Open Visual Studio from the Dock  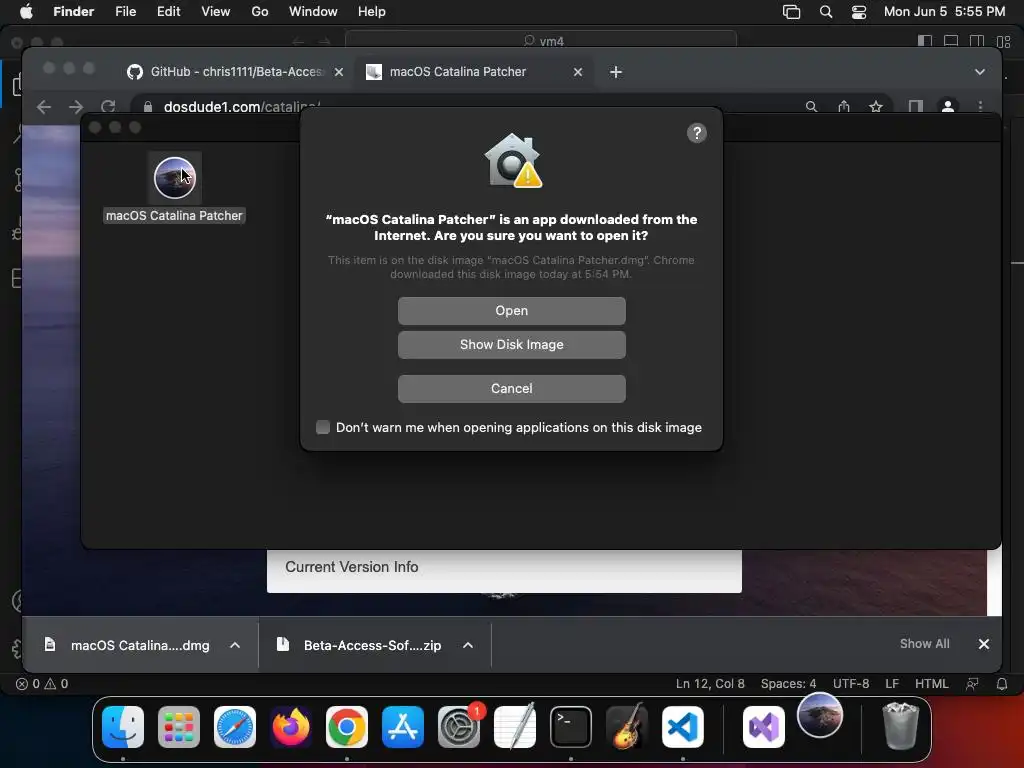pos(764,727)
